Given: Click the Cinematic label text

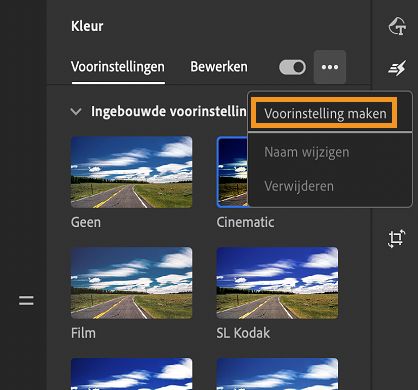Looking at the screenshot, I should point(246,222).
